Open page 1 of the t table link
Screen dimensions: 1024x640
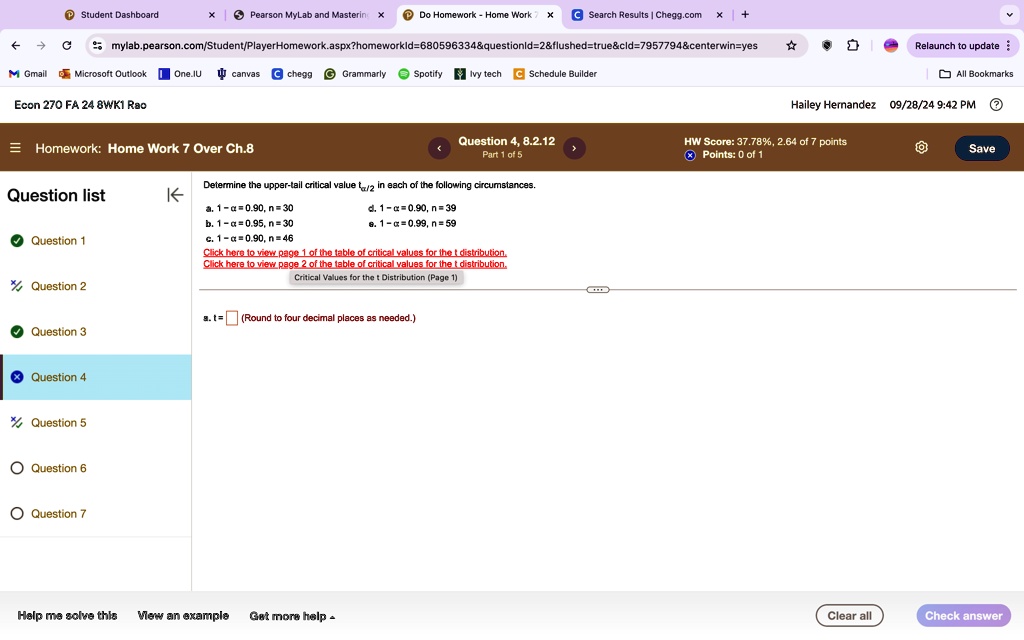(x=355, y=253)
